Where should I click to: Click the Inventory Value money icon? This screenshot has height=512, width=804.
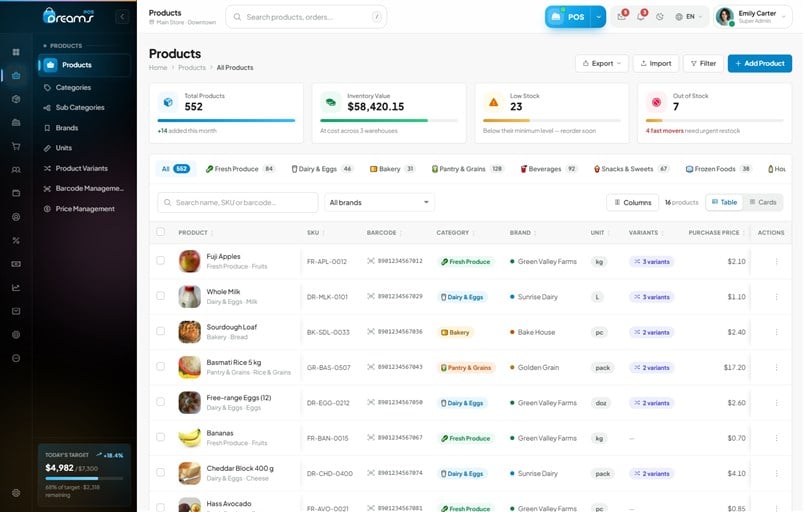click(331, 102)
